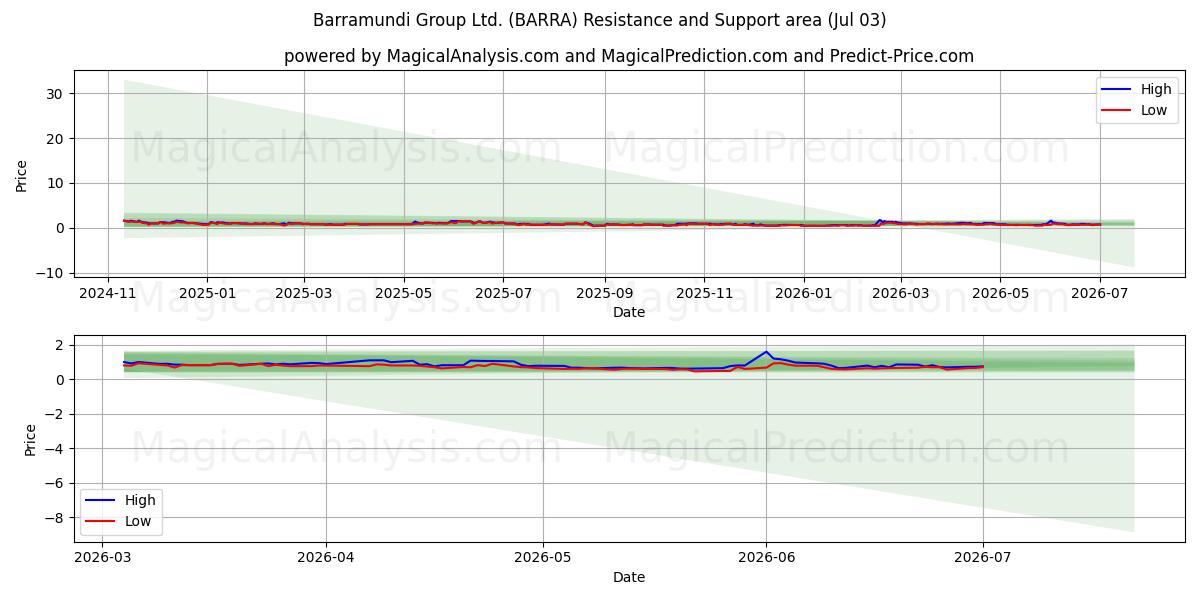Click the '2025-11' tick label
Image resolution: width=1200 pixels, height=600 pixels.
point(704,293)
